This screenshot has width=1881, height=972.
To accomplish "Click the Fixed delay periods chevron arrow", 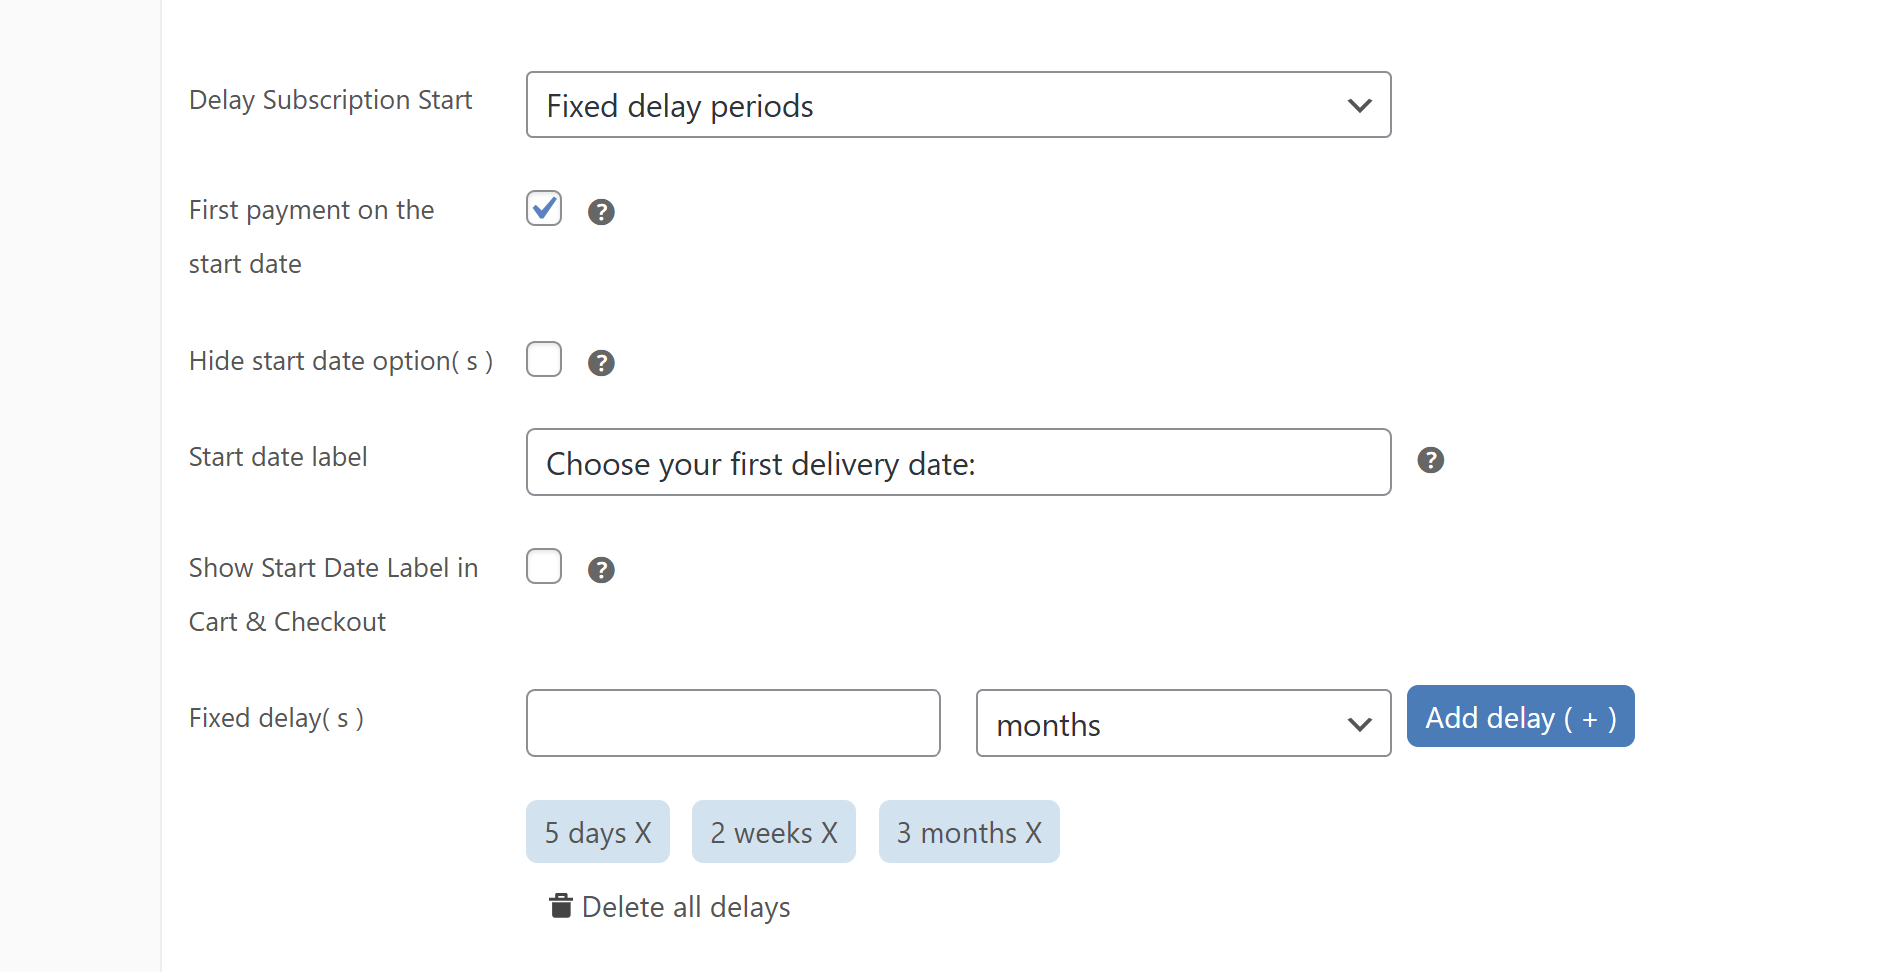I will [x=1359, y=105].
